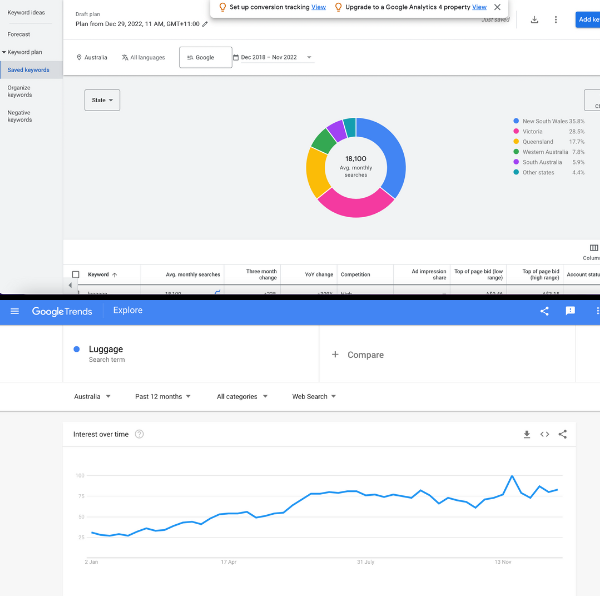Click the YoY change column header
Image resolution: width=600 pixels, height=600 pixels.
[319, 274]
